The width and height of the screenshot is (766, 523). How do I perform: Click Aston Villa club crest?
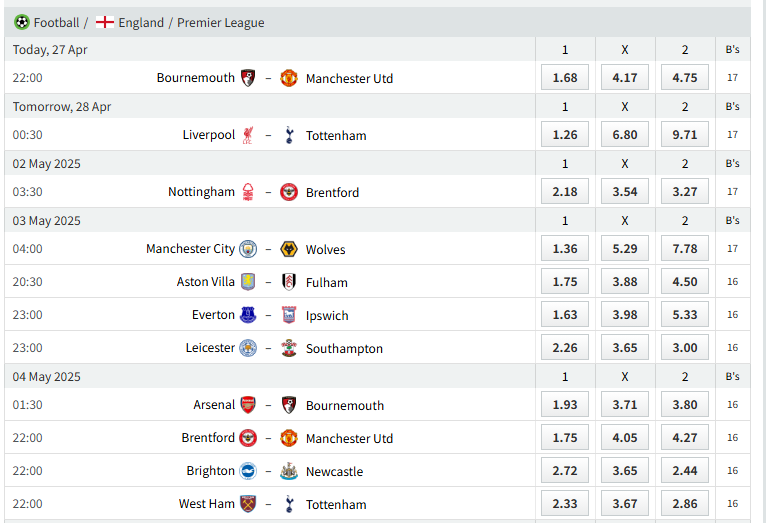click(247, 282)
